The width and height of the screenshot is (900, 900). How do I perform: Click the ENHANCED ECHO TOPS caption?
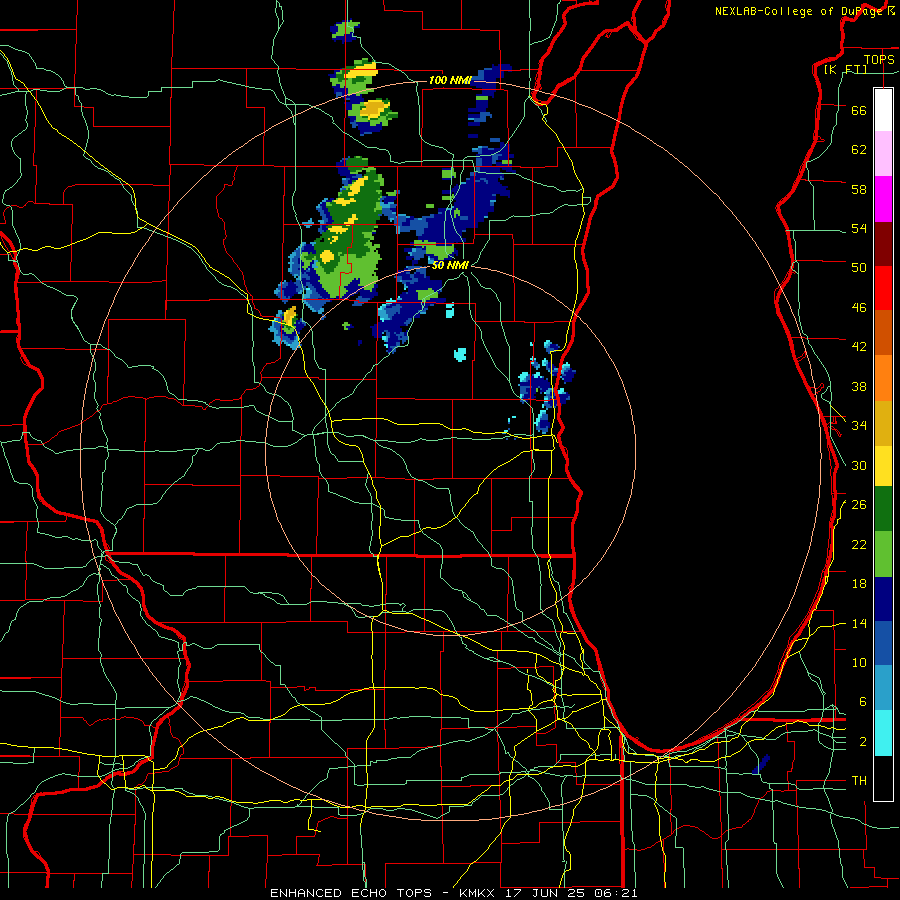[351, 893]
